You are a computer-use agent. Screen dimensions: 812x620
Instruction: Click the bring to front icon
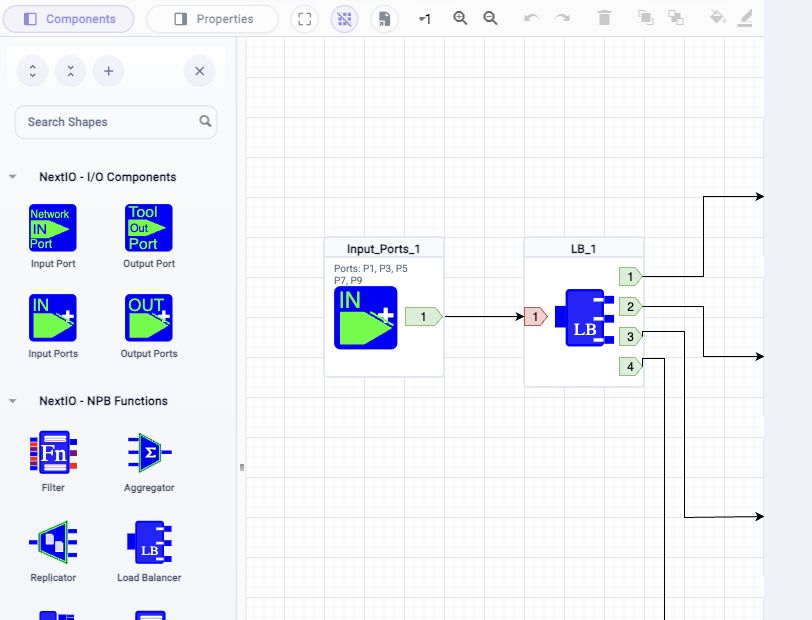click(x=645, y=18)
